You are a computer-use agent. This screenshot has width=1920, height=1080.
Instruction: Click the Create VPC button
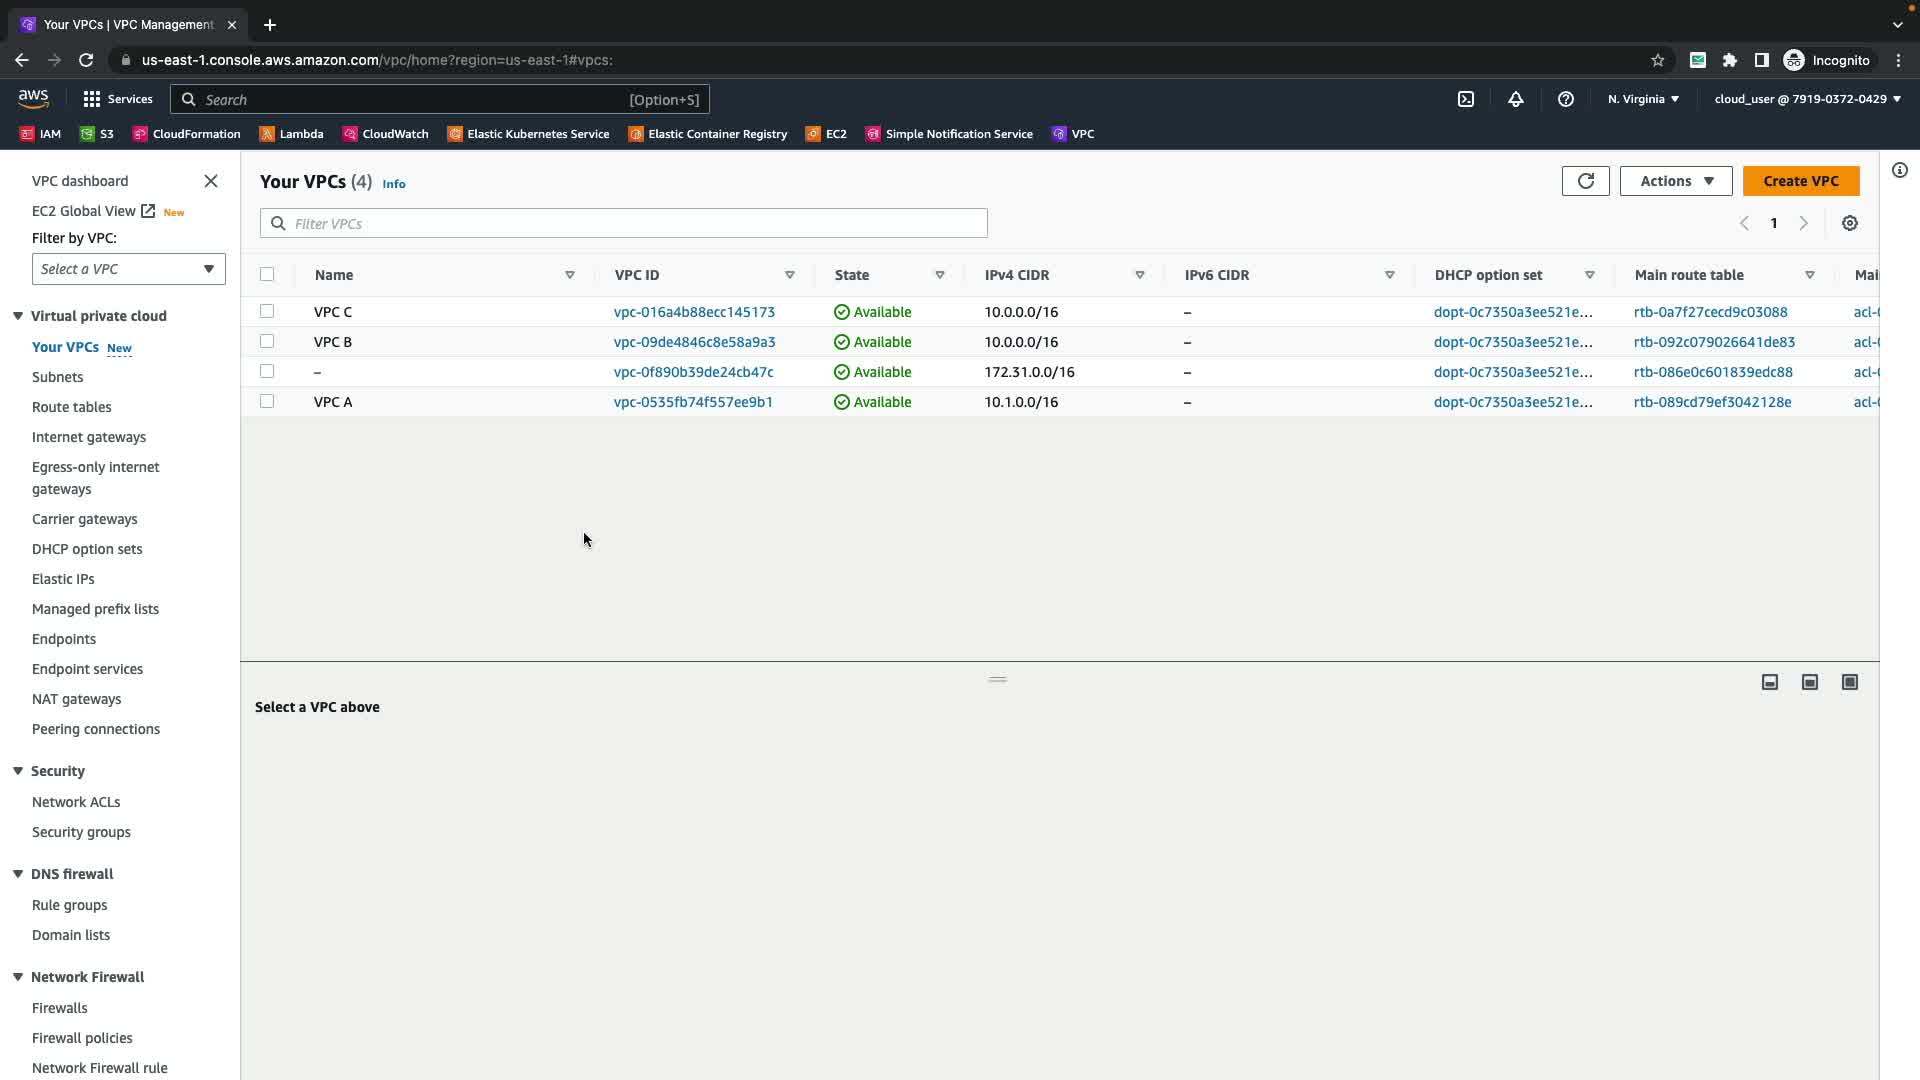1800,181
